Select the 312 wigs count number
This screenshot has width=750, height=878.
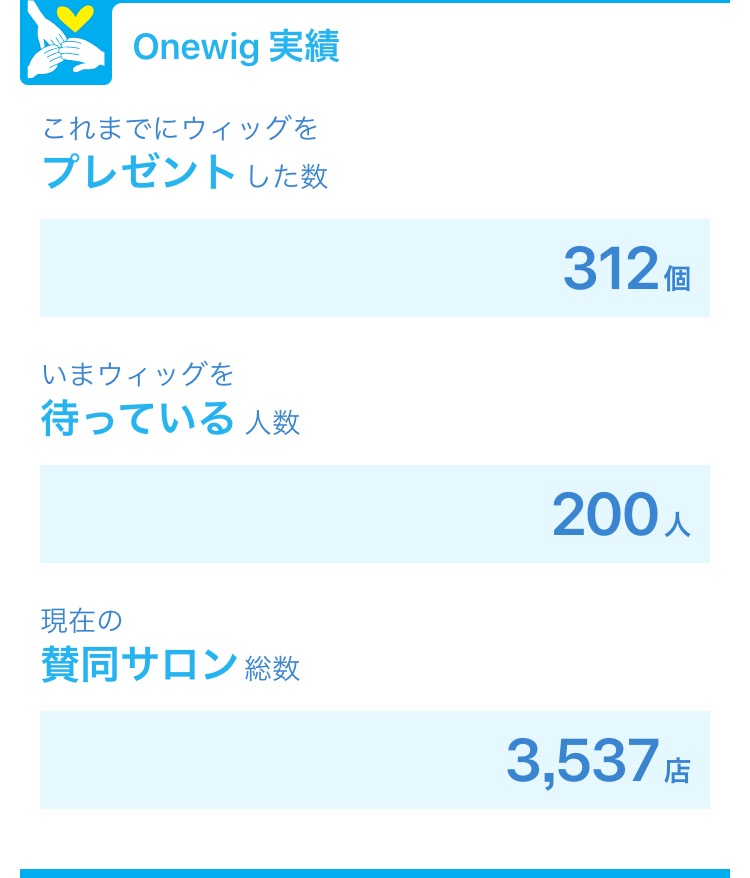point(611,269)
